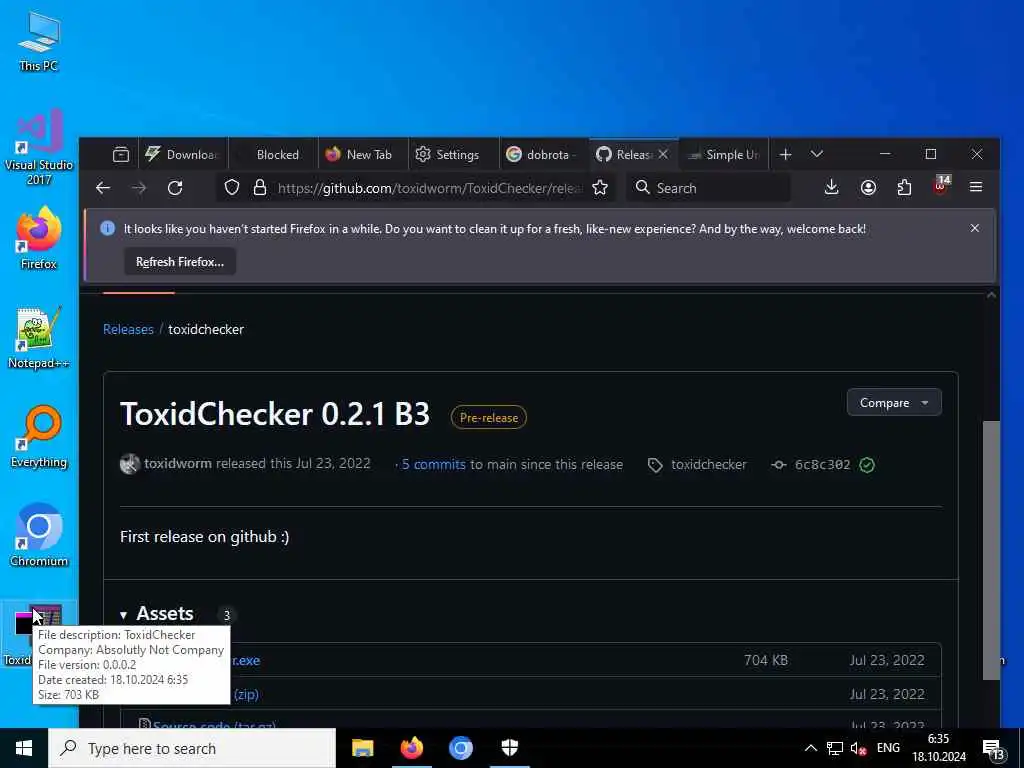Open the Windows Start menu
Screen dimensions: 1024x768
pos(24,748)
